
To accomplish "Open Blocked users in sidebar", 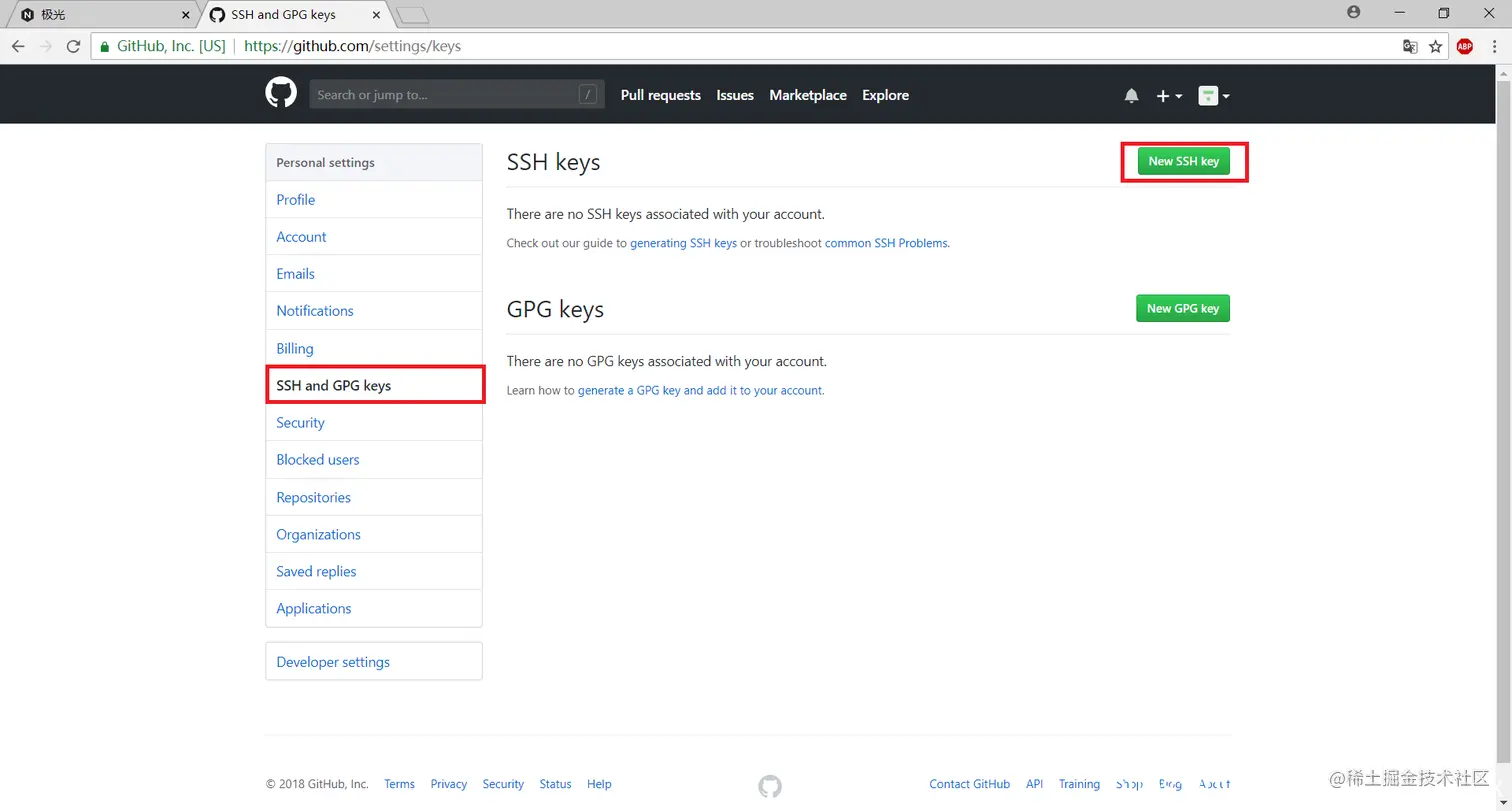I will pyautogui.click(x=374, y=460).
